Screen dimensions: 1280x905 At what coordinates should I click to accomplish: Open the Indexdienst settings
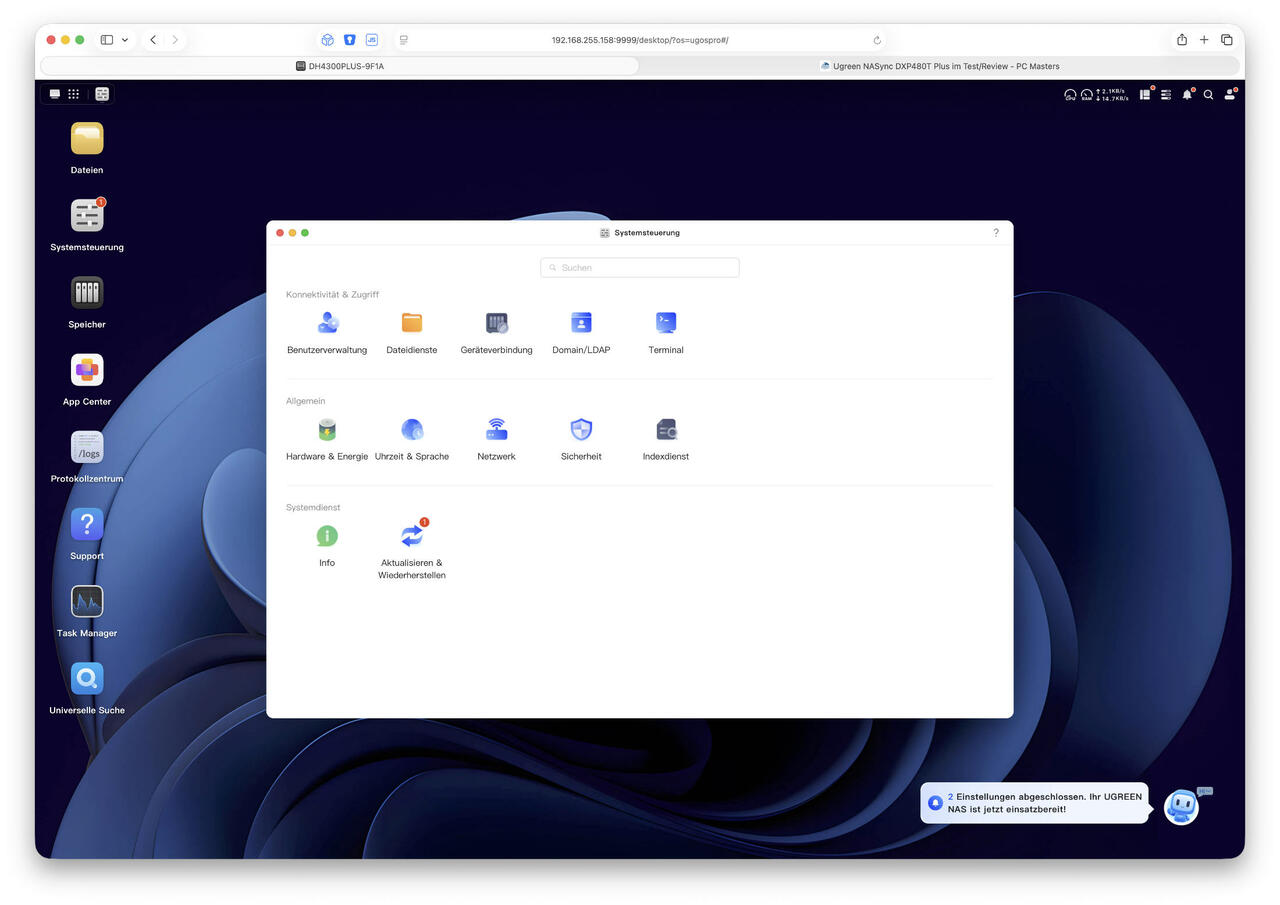666,430
